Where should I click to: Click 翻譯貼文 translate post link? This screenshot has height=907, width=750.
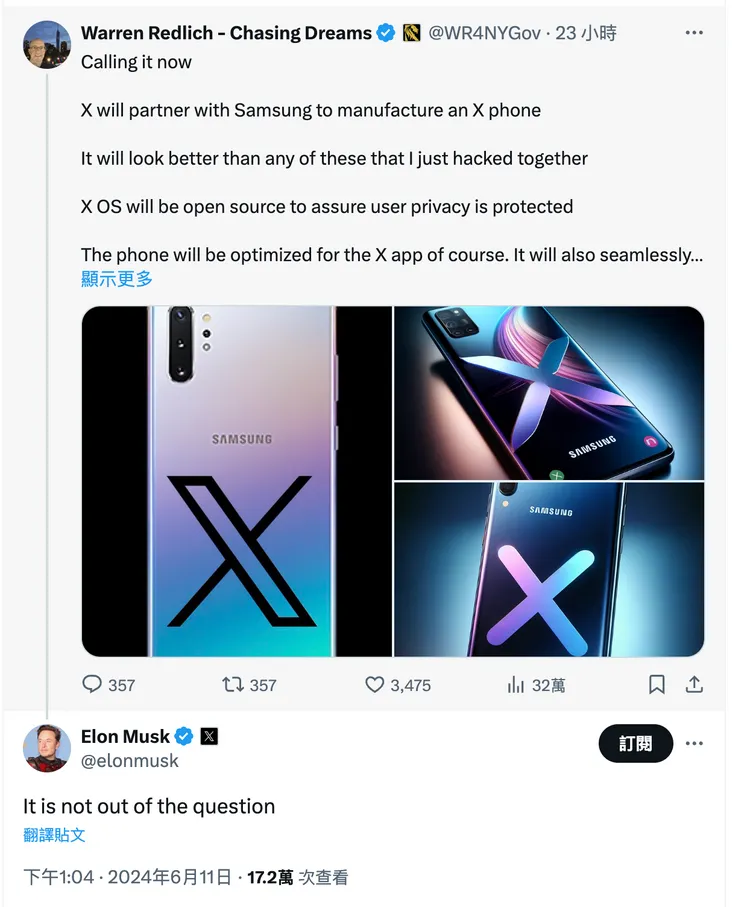coord(54,835)
